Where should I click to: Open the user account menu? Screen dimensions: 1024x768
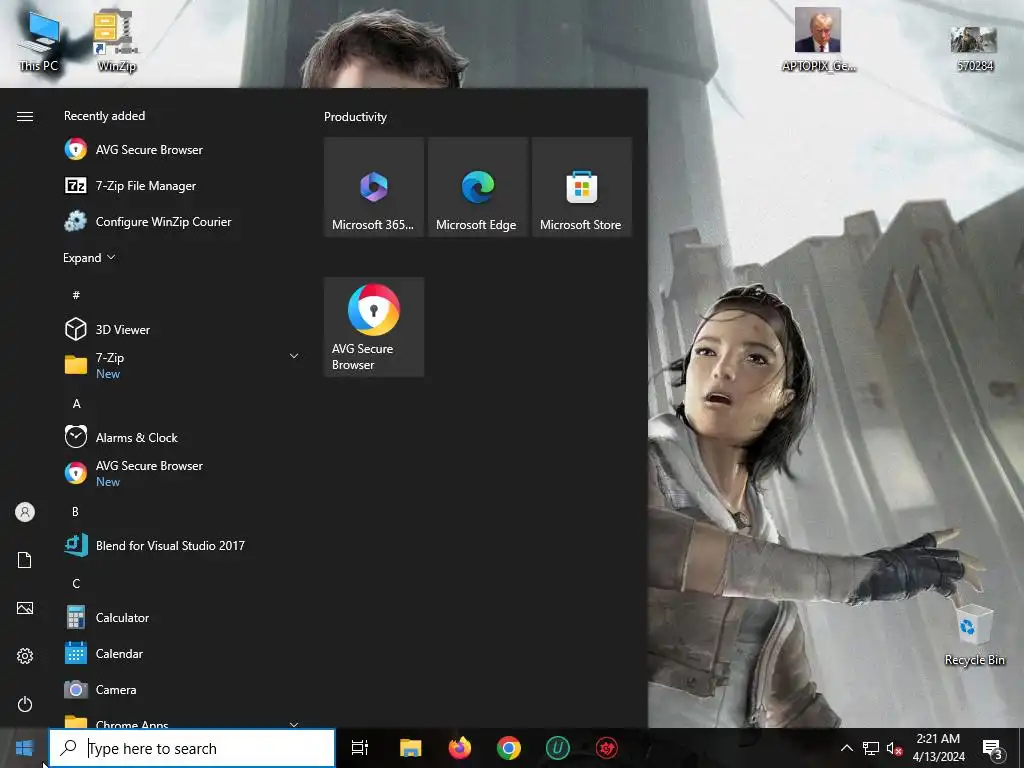point(25,512)
